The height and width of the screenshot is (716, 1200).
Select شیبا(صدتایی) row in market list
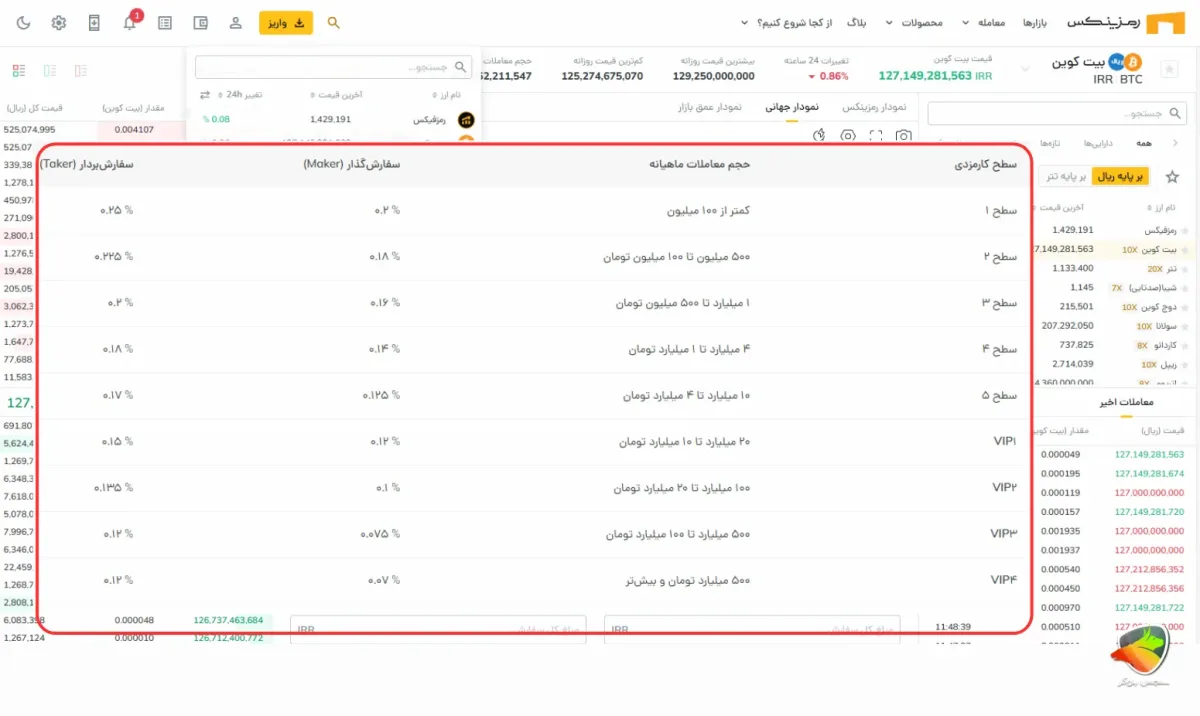point(1112,287)
